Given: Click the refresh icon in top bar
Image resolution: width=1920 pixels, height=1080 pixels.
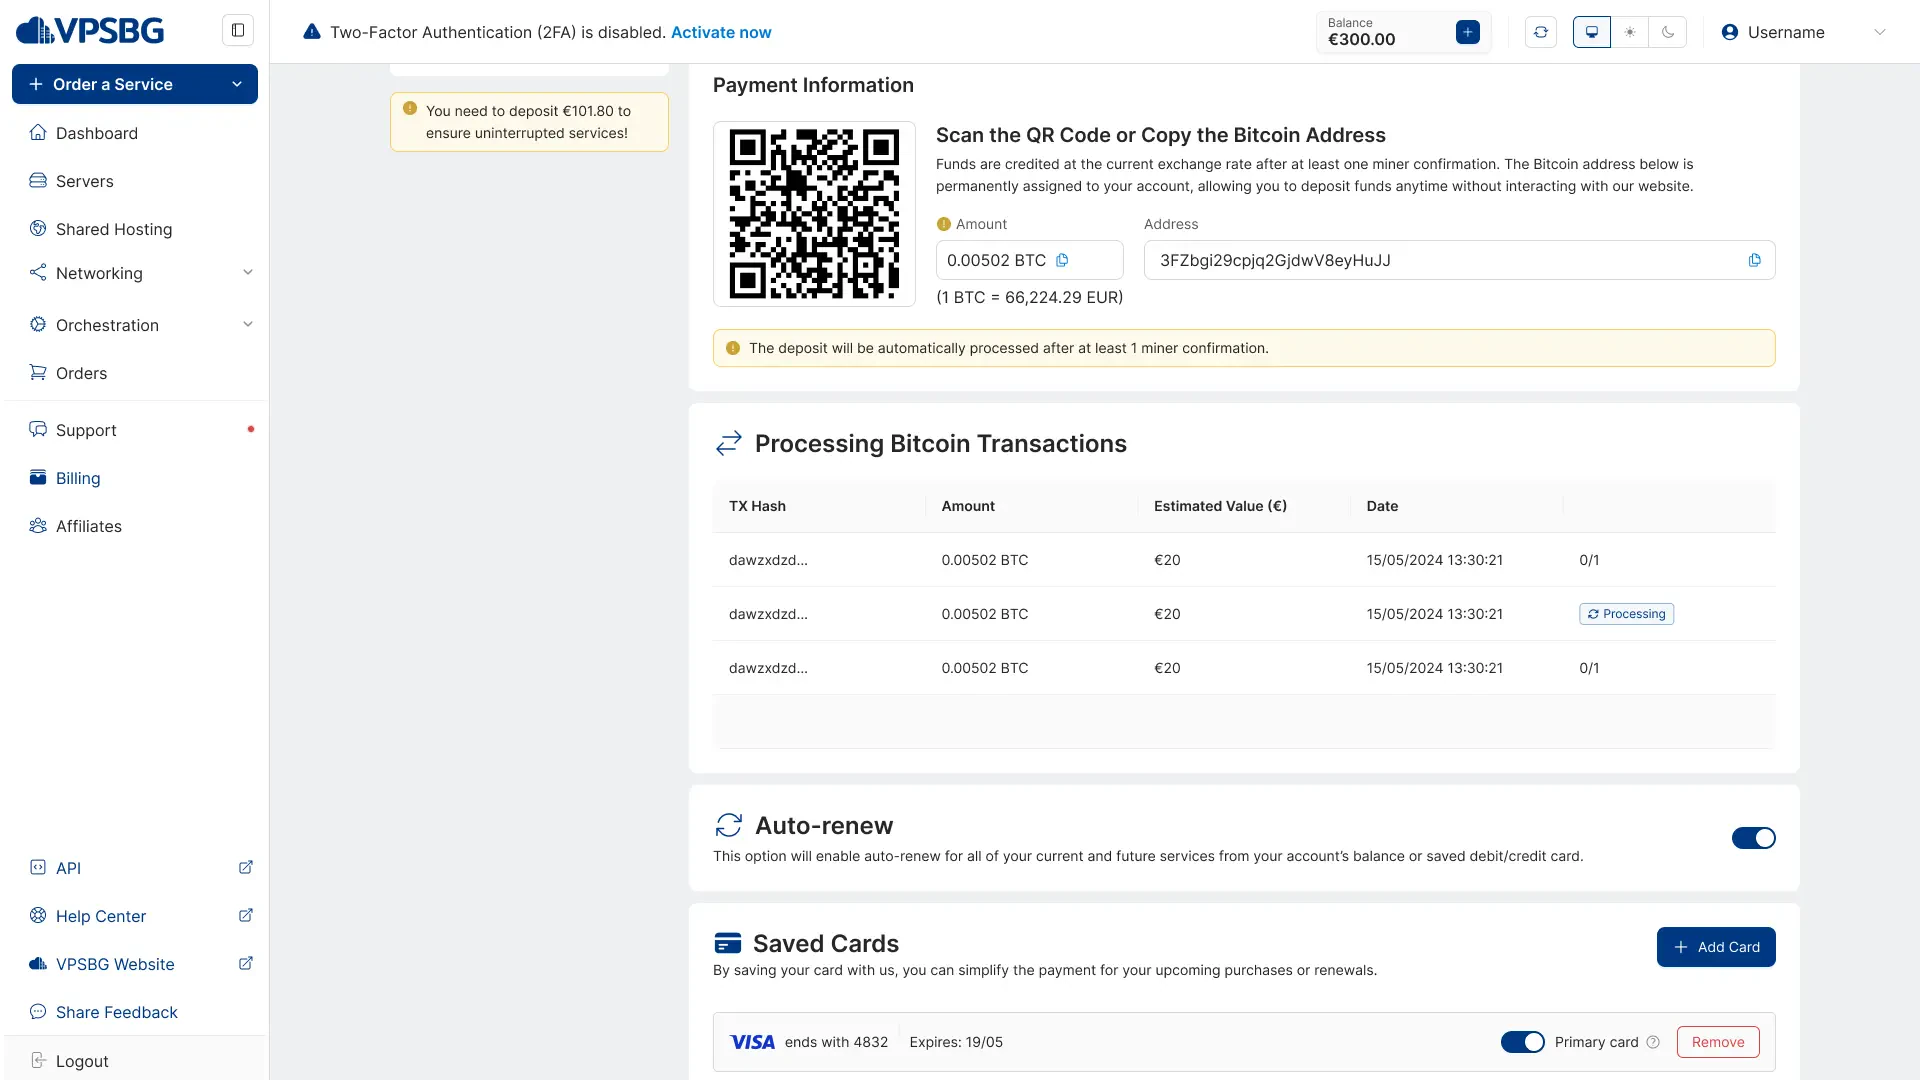Looking at the screenshot, I should [1540, 32].
